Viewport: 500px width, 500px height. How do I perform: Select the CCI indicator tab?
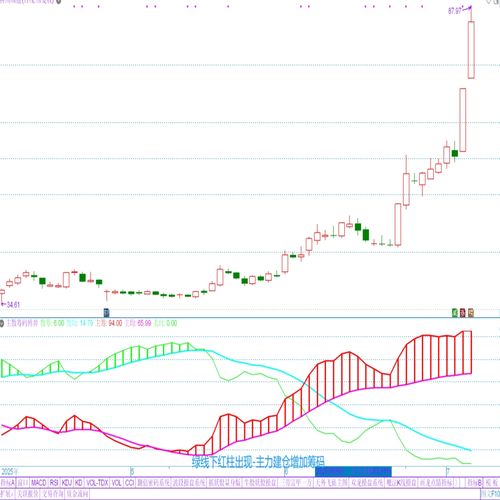(x=129, y=482)
